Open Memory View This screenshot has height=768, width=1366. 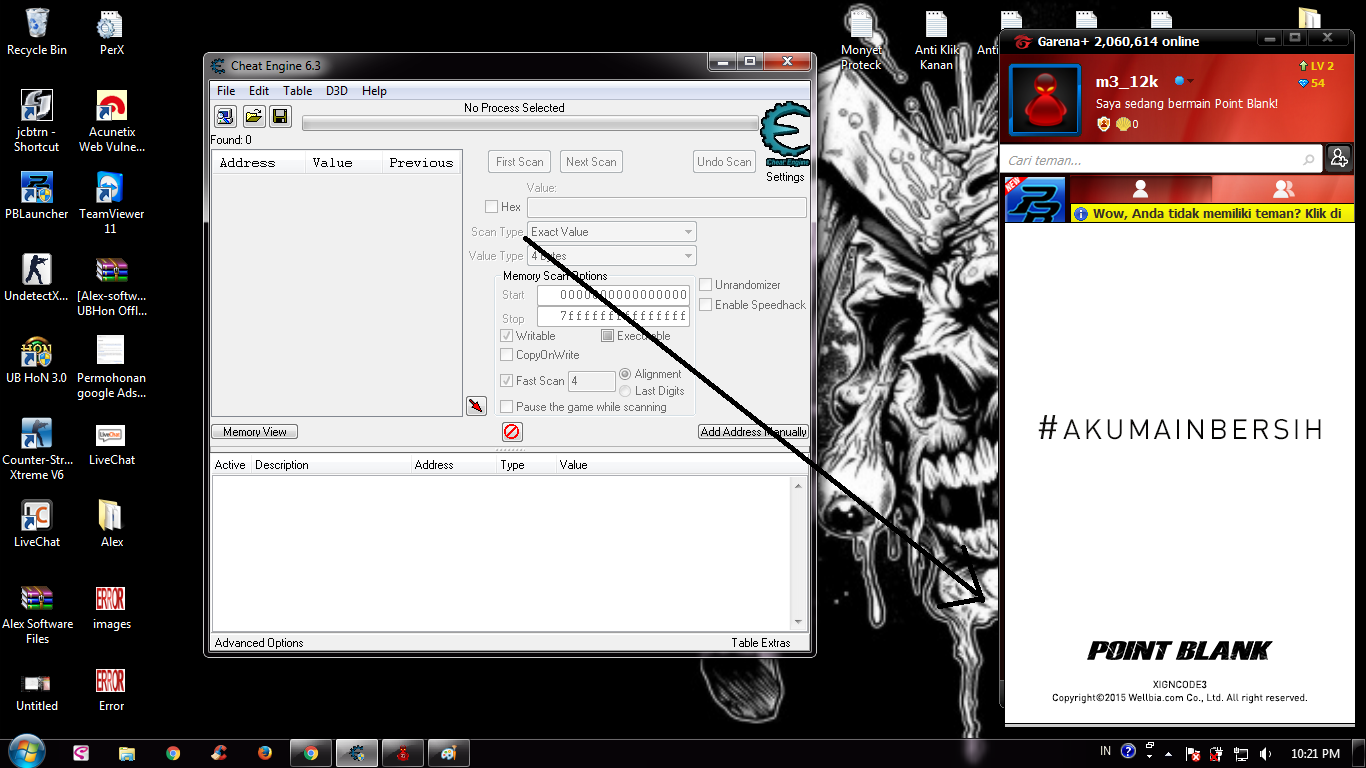point(255,432)
